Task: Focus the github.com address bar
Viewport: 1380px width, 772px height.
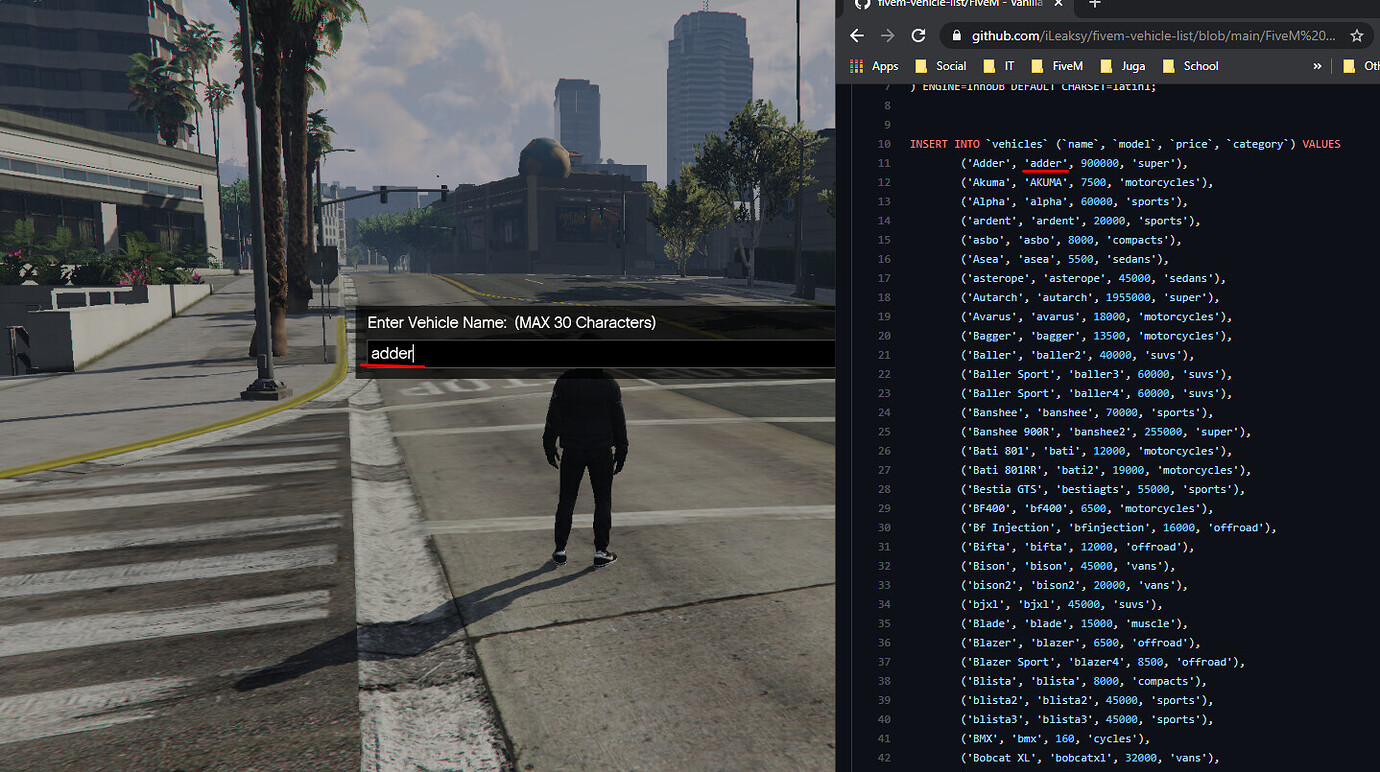Action: (x=1140, y=35)
